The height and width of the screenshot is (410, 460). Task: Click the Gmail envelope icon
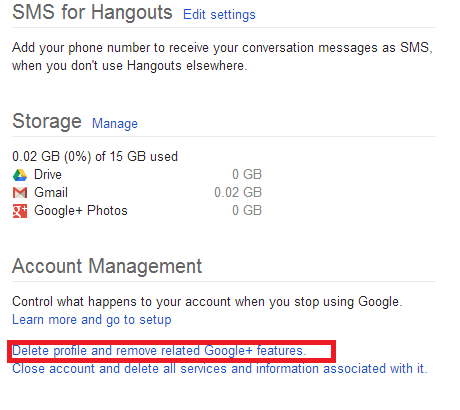click(20, 193)
